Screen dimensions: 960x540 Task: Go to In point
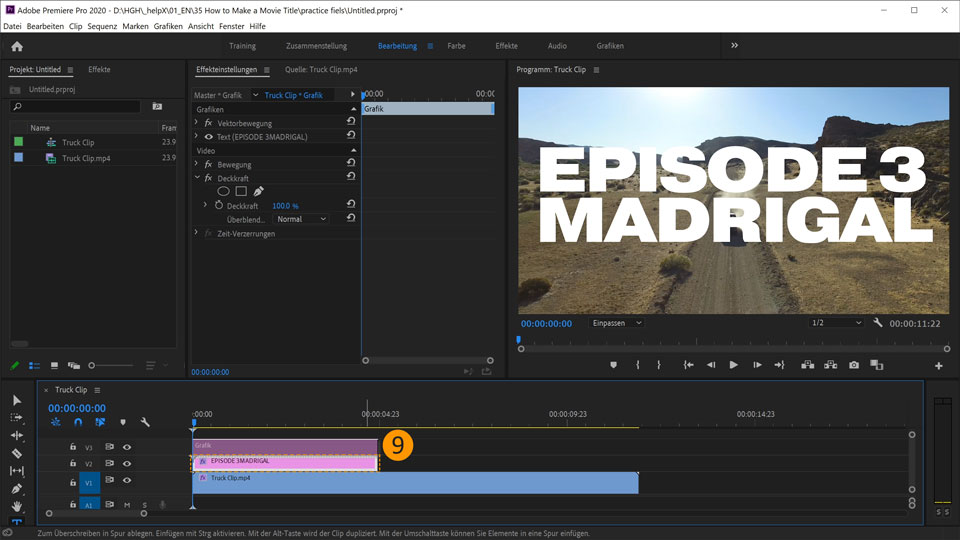(x=688, y=365)
